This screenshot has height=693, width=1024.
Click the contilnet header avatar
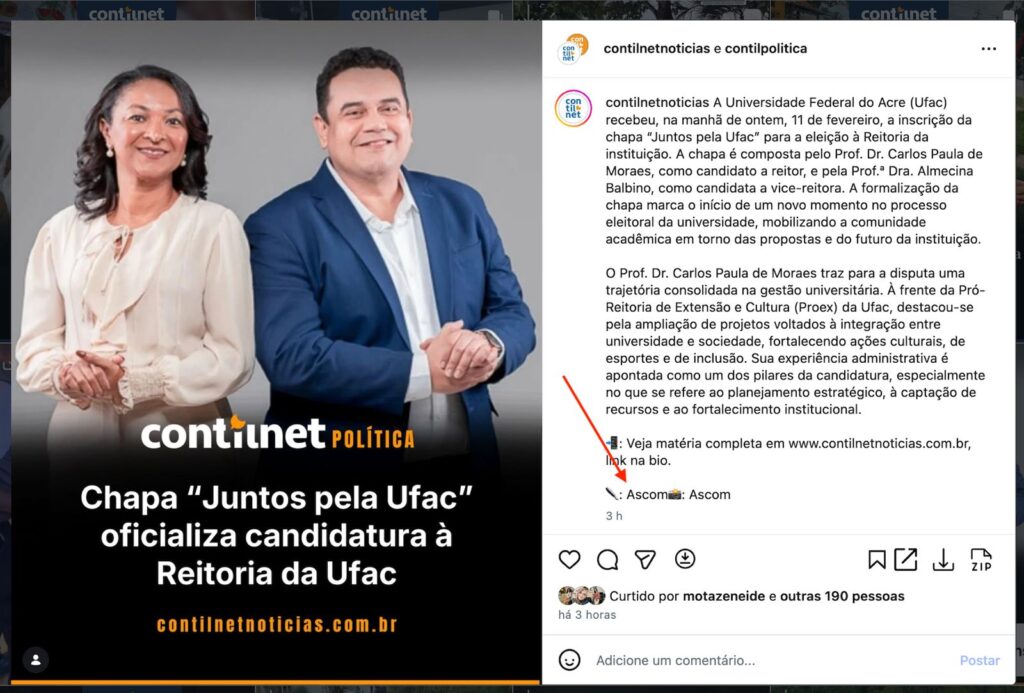click(x=573, y=49)
